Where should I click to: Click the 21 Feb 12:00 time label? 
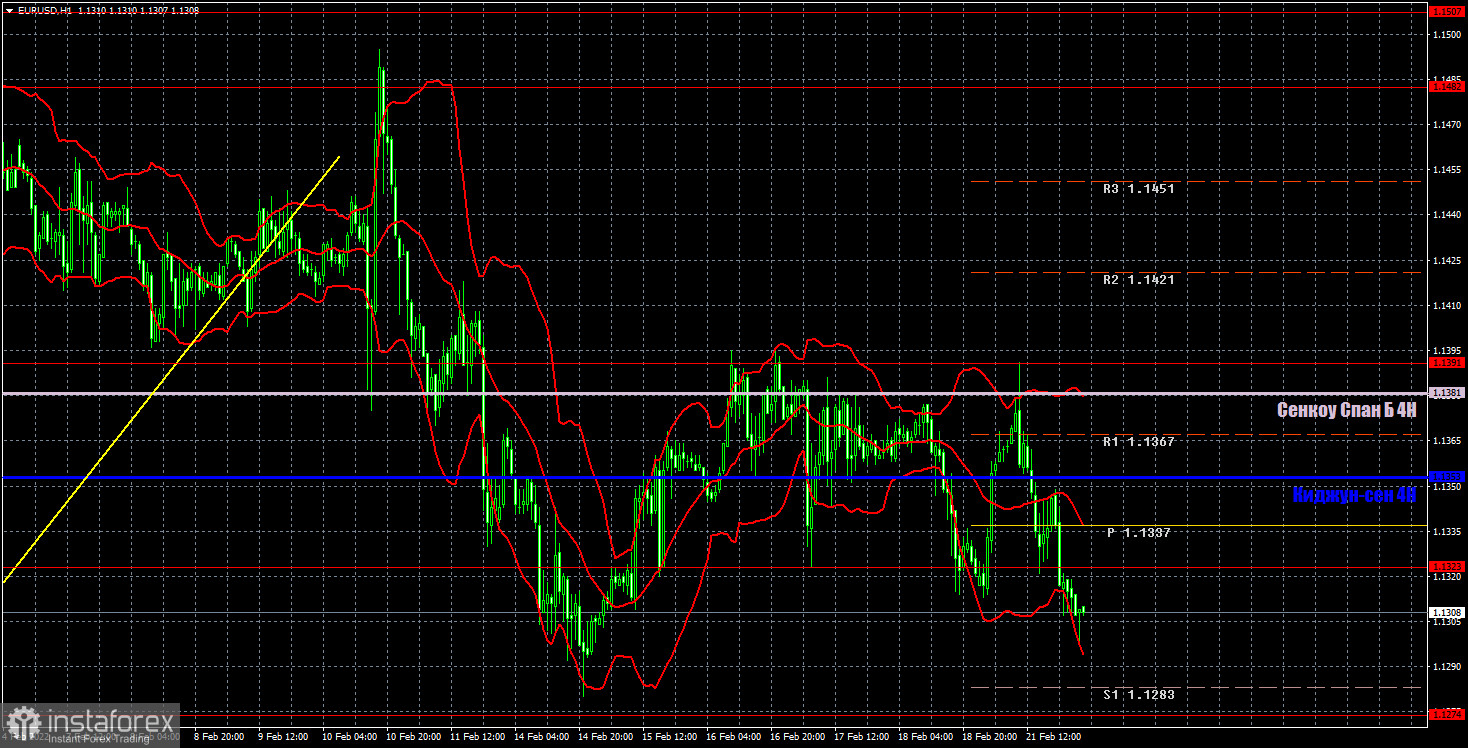pos(1053,738)
